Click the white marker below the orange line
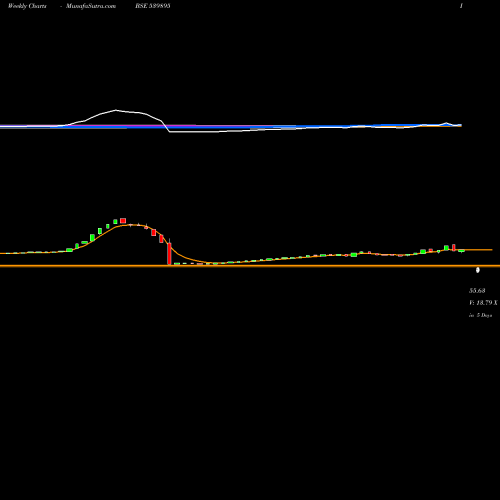Image resolution: width=500 pixels, height=500 pixels. [x=478, y=270]
